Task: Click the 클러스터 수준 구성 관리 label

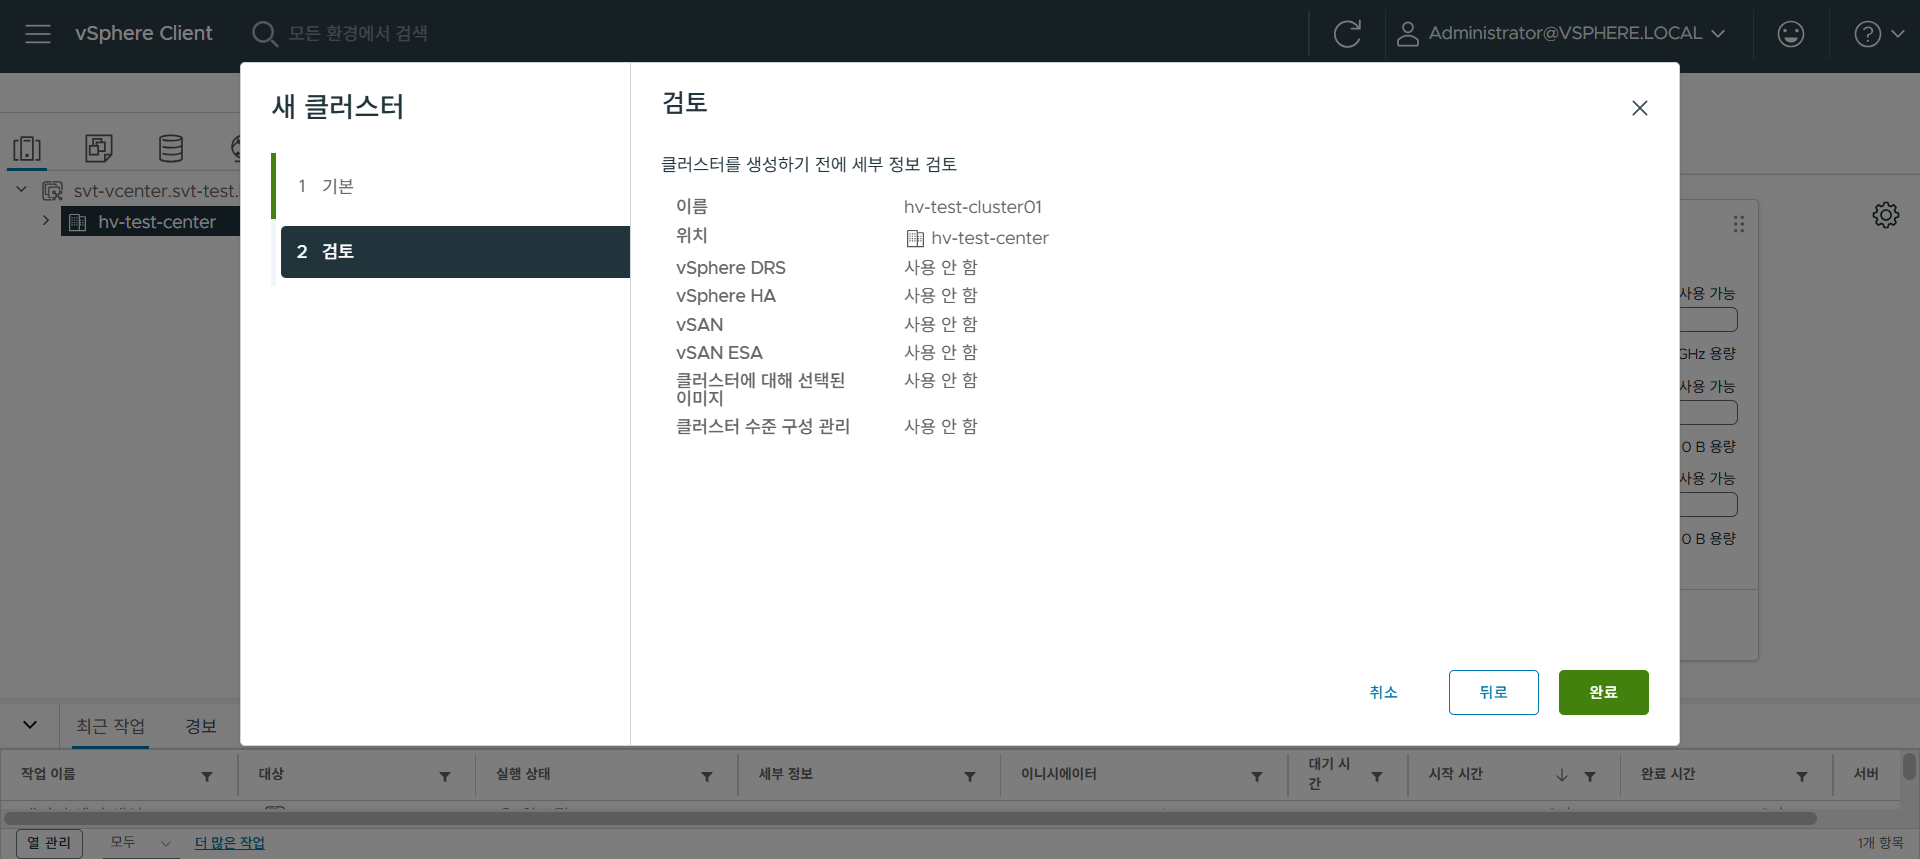Action: click(763, 427)
